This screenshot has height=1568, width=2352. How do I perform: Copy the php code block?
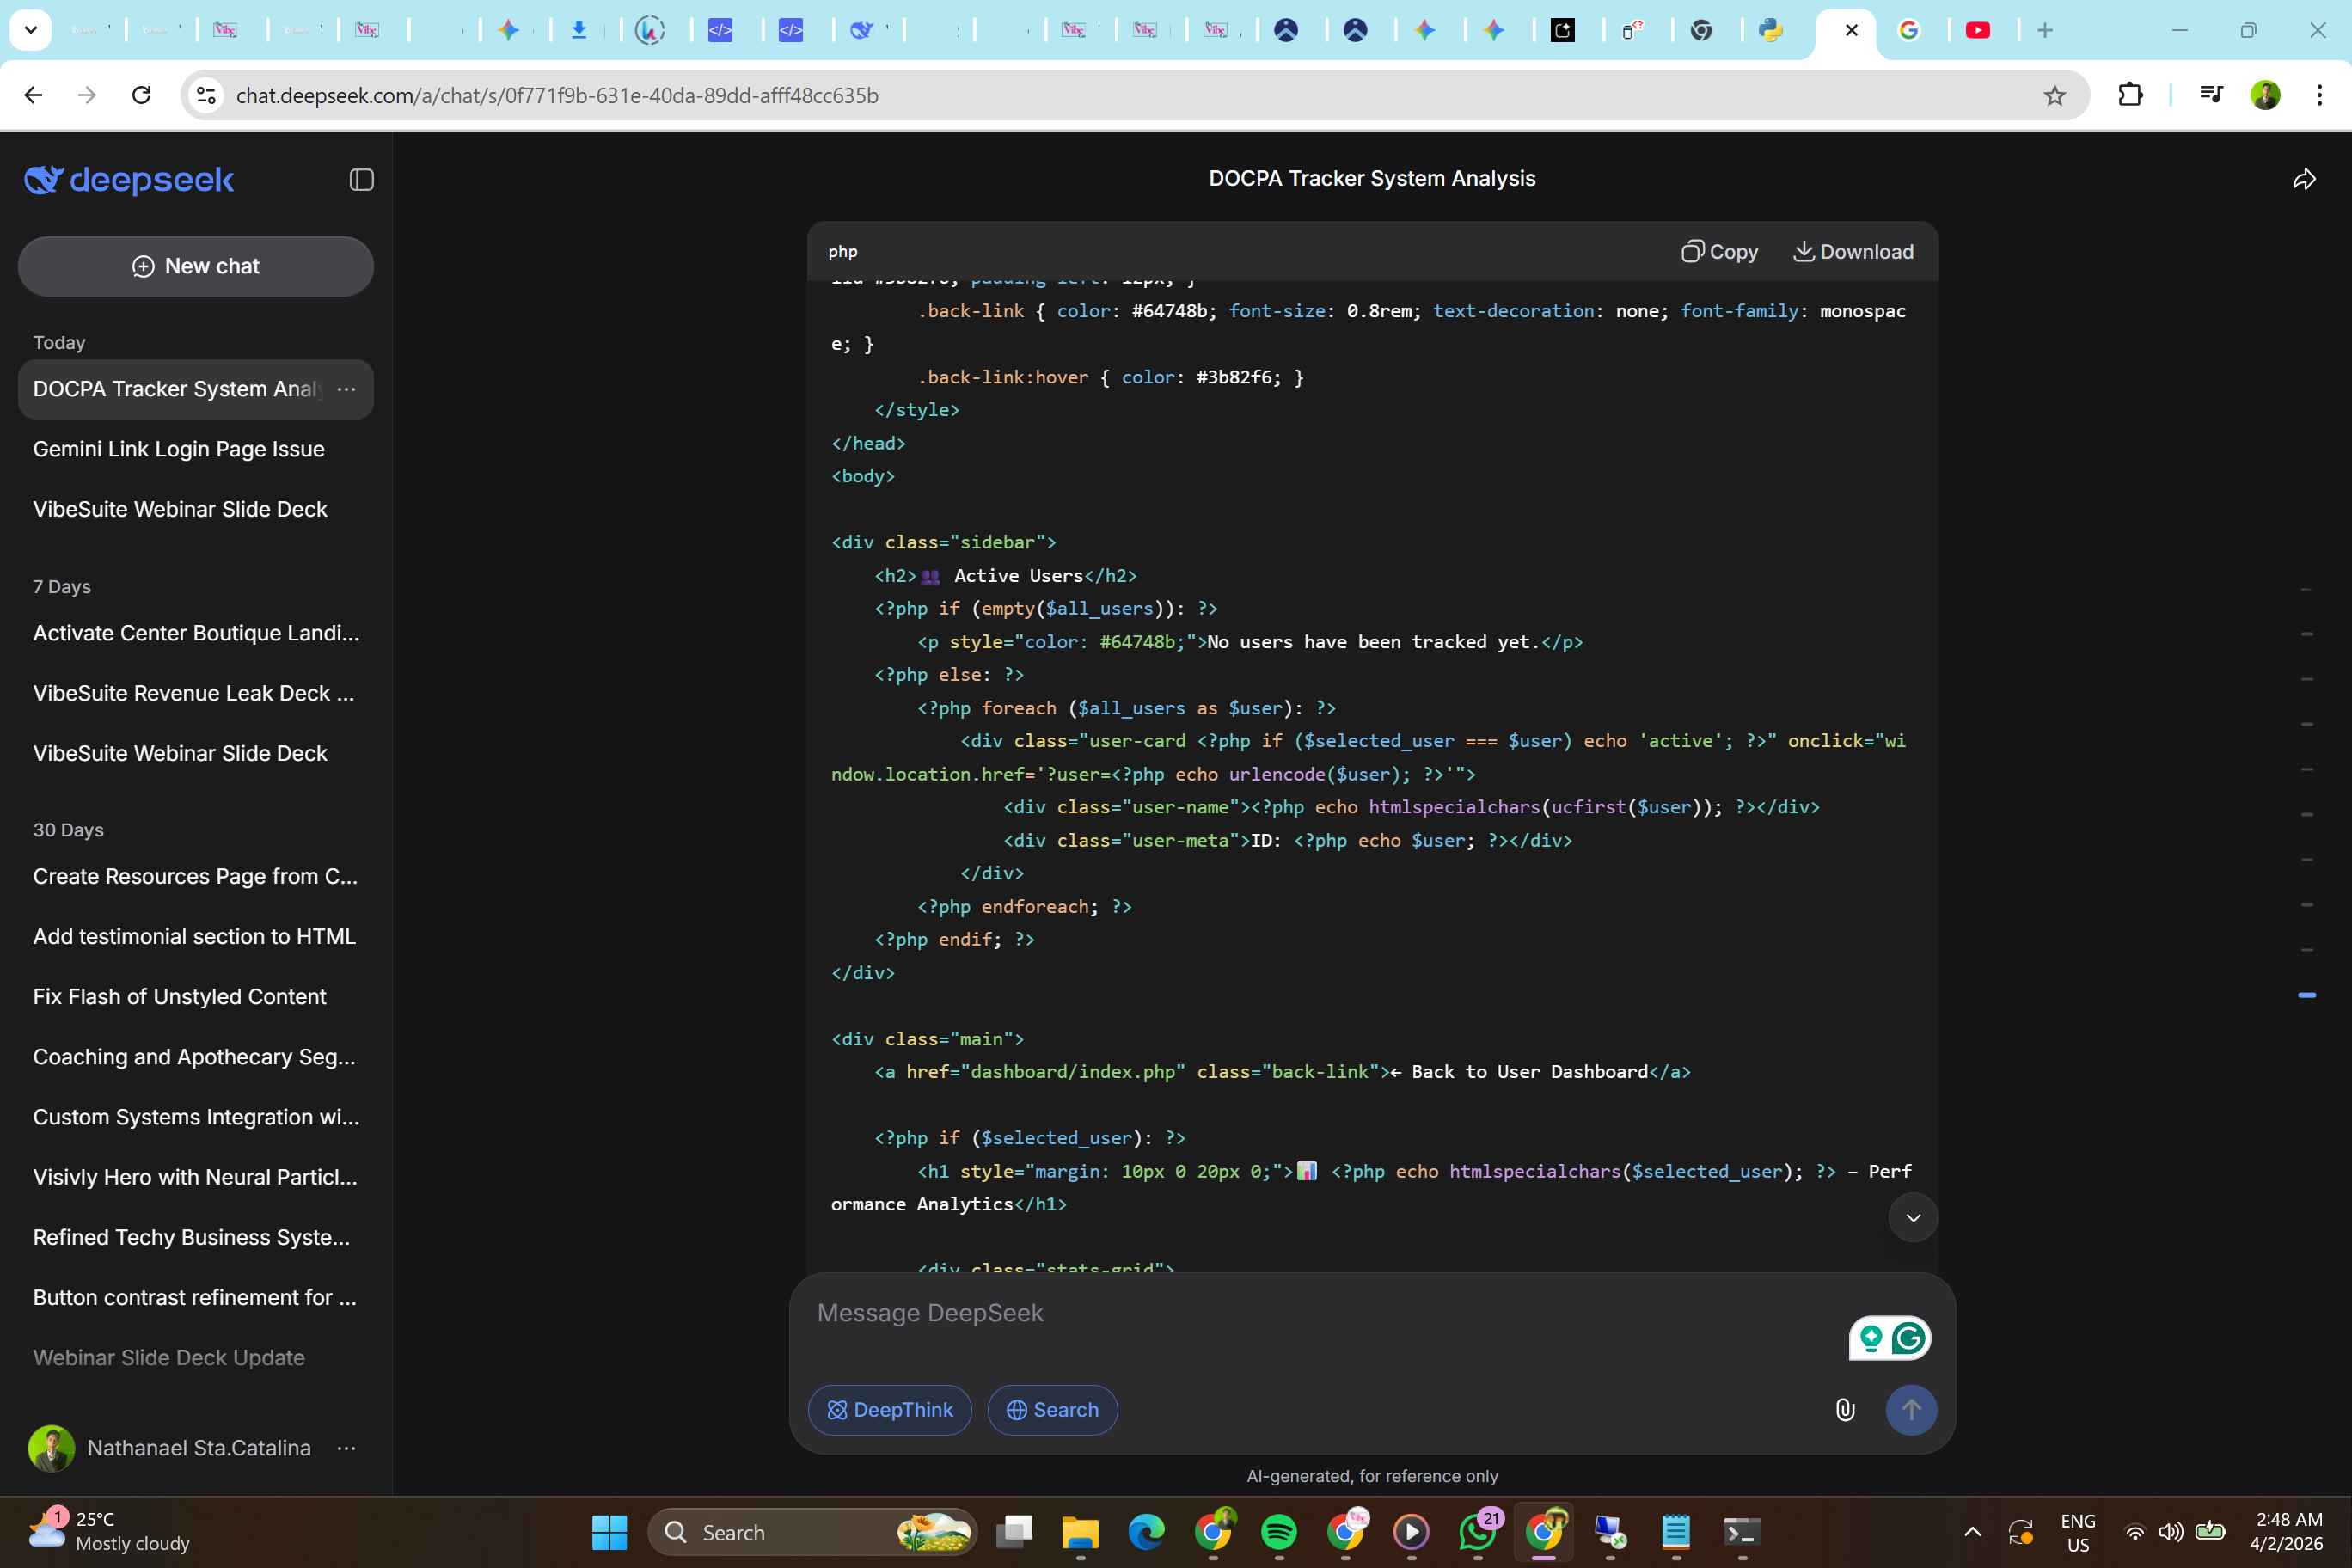(x=1719, y=252)
